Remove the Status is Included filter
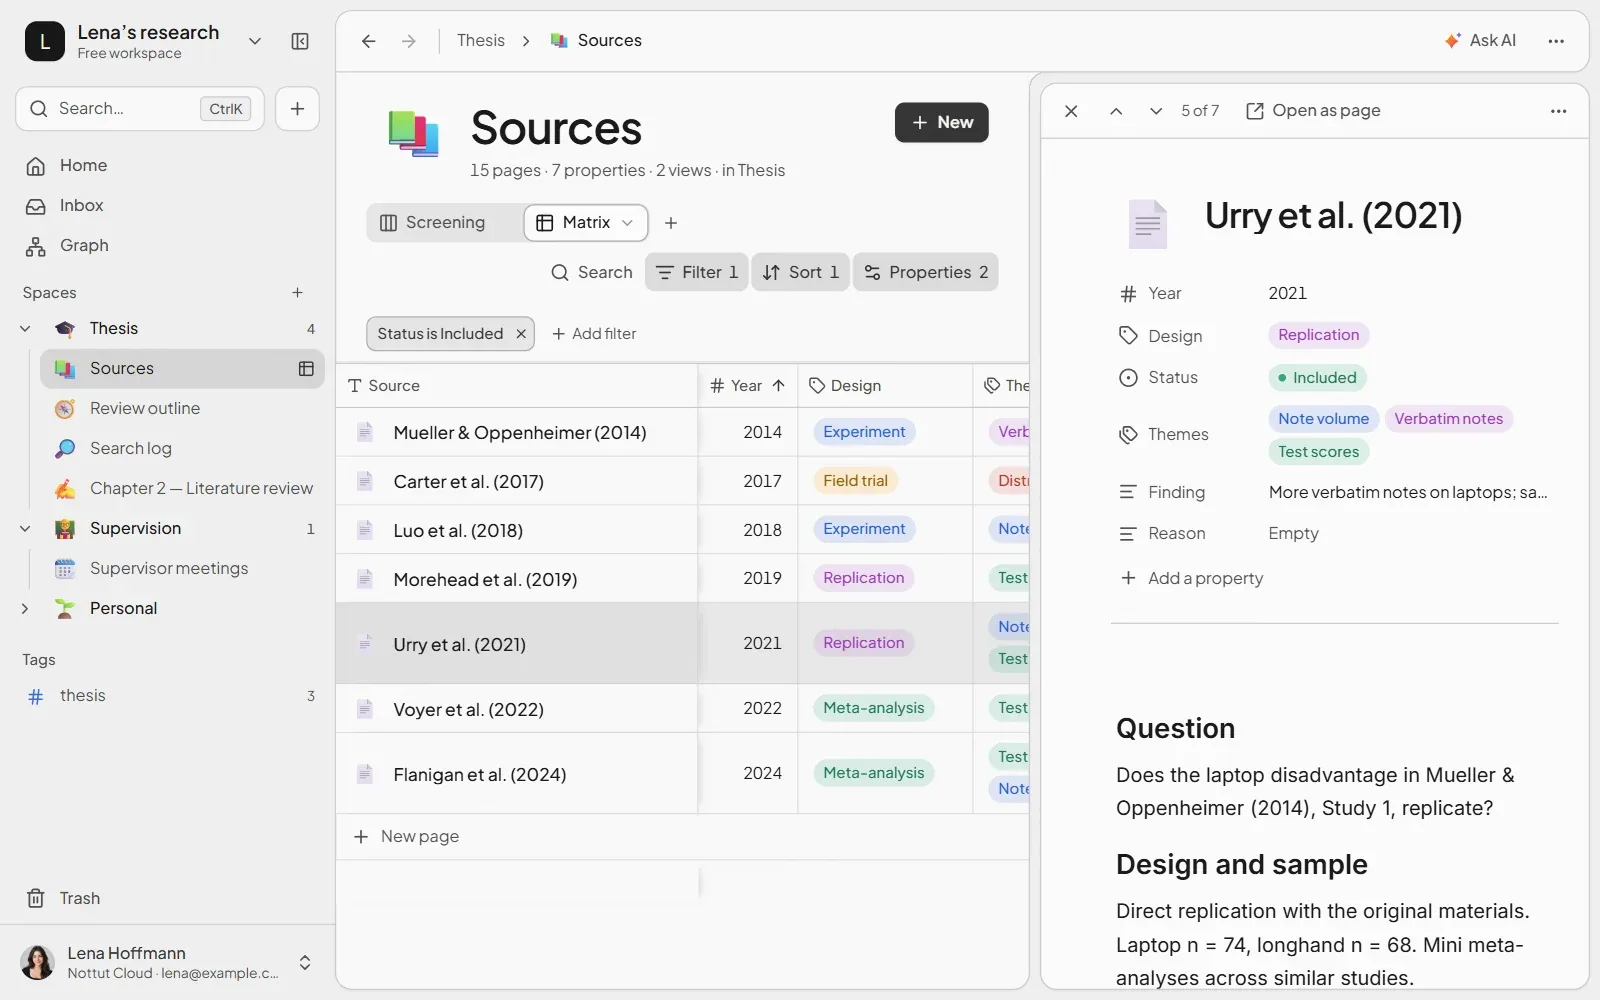Screen dimensions: 1600x1000 tap(521, 334)
